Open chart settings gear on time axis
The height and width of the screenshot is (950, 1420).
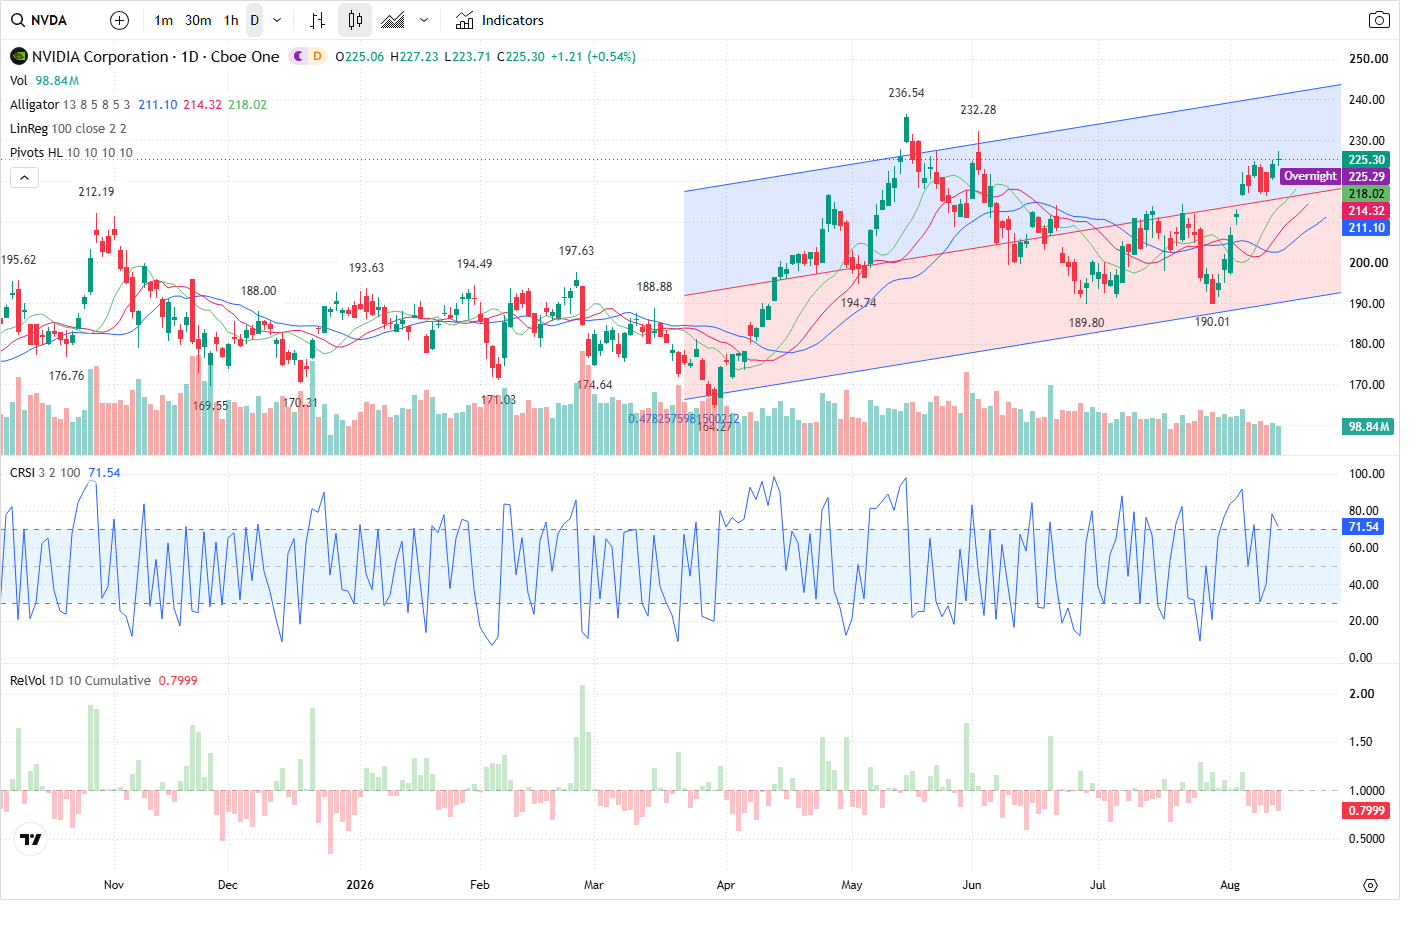(1370, 886)
